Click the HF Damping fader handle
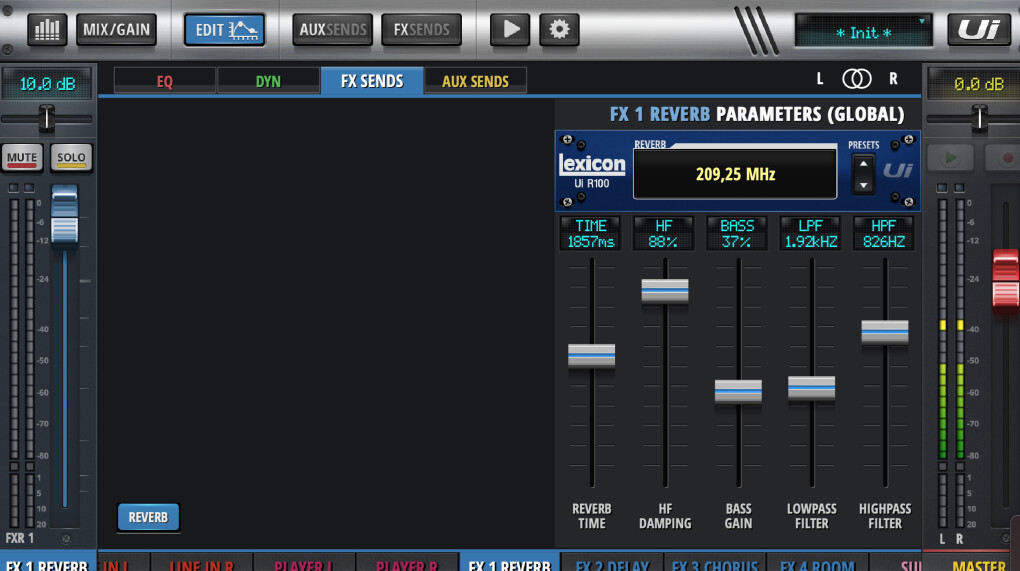The width and height of the screenshot is (1020, 571). 665,291
